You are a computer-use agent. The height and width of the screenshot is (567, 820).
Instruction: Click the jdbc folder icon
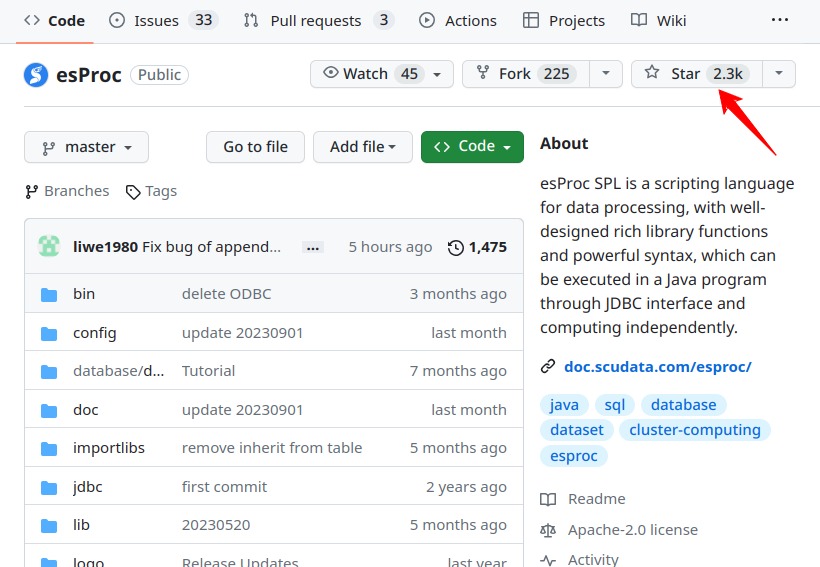[x=49, y=487]
